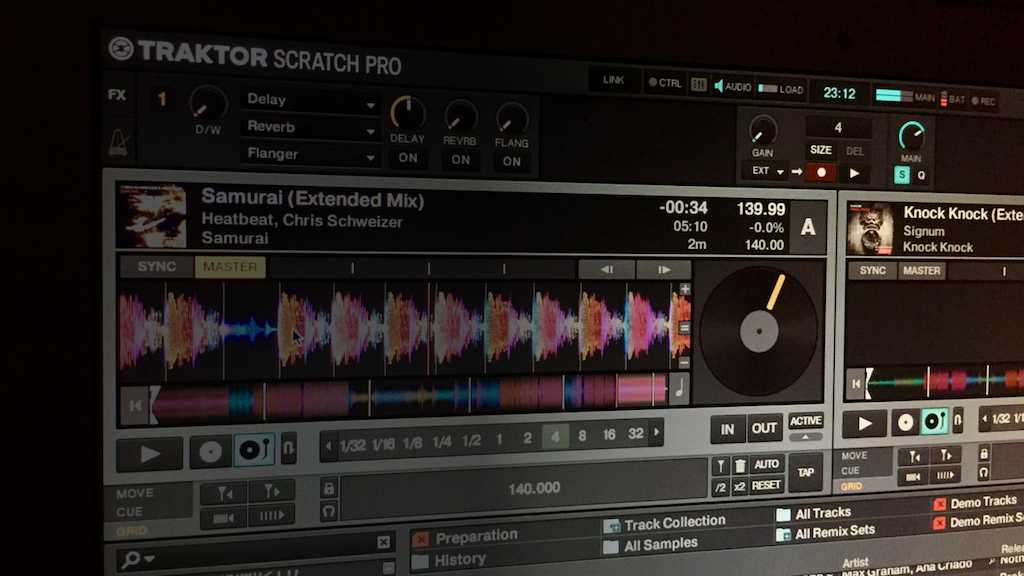
Task: Toggle MASTER on deck B
Action: tap(921, 270)
